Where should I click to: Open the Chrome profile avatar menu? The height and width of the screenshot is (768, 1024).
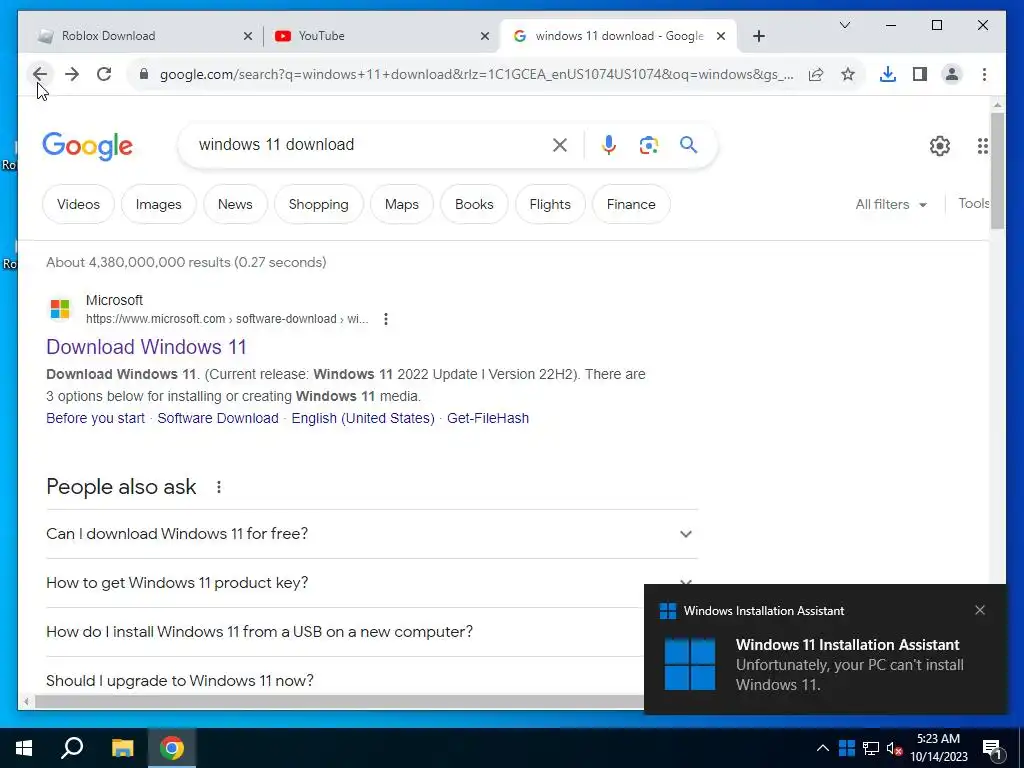952,74
